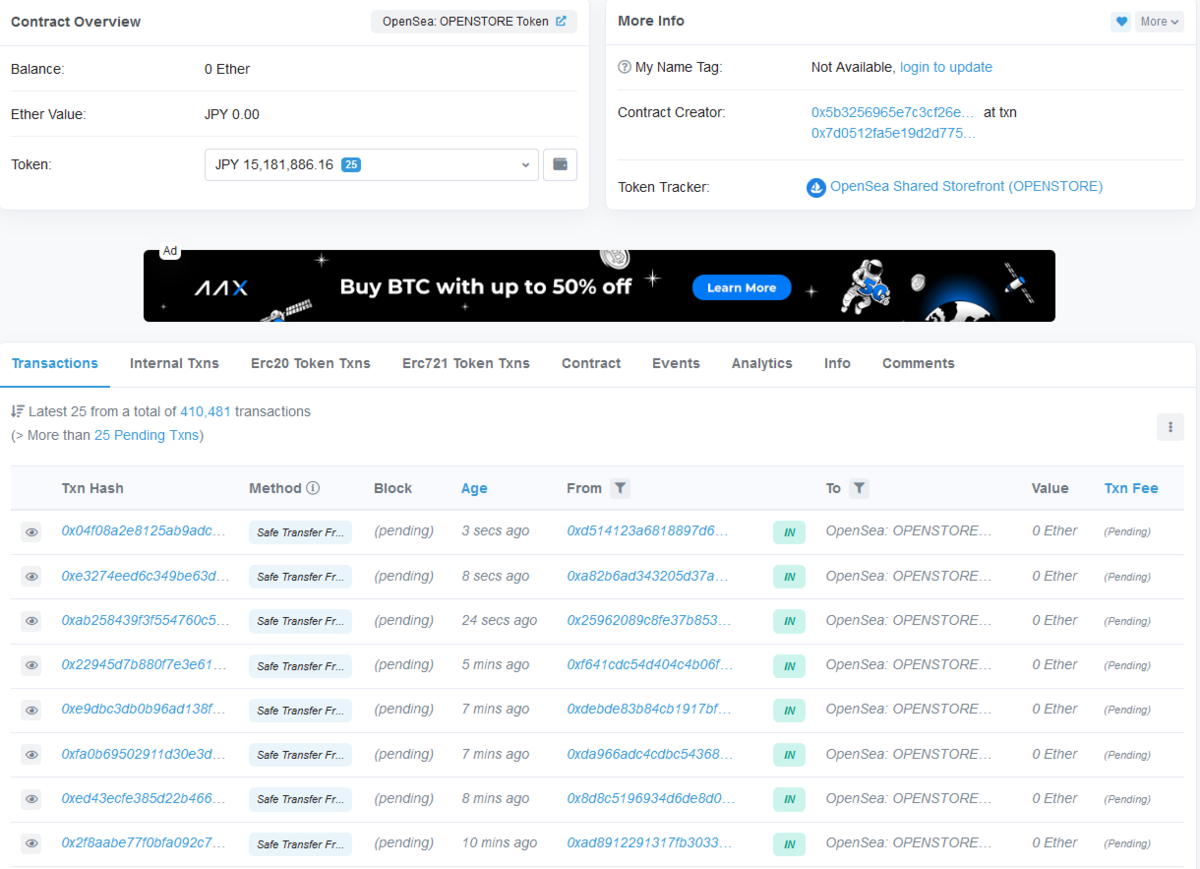
Task: Click the IN badge in the 8 secs ago row
Action: coord(789,577)
